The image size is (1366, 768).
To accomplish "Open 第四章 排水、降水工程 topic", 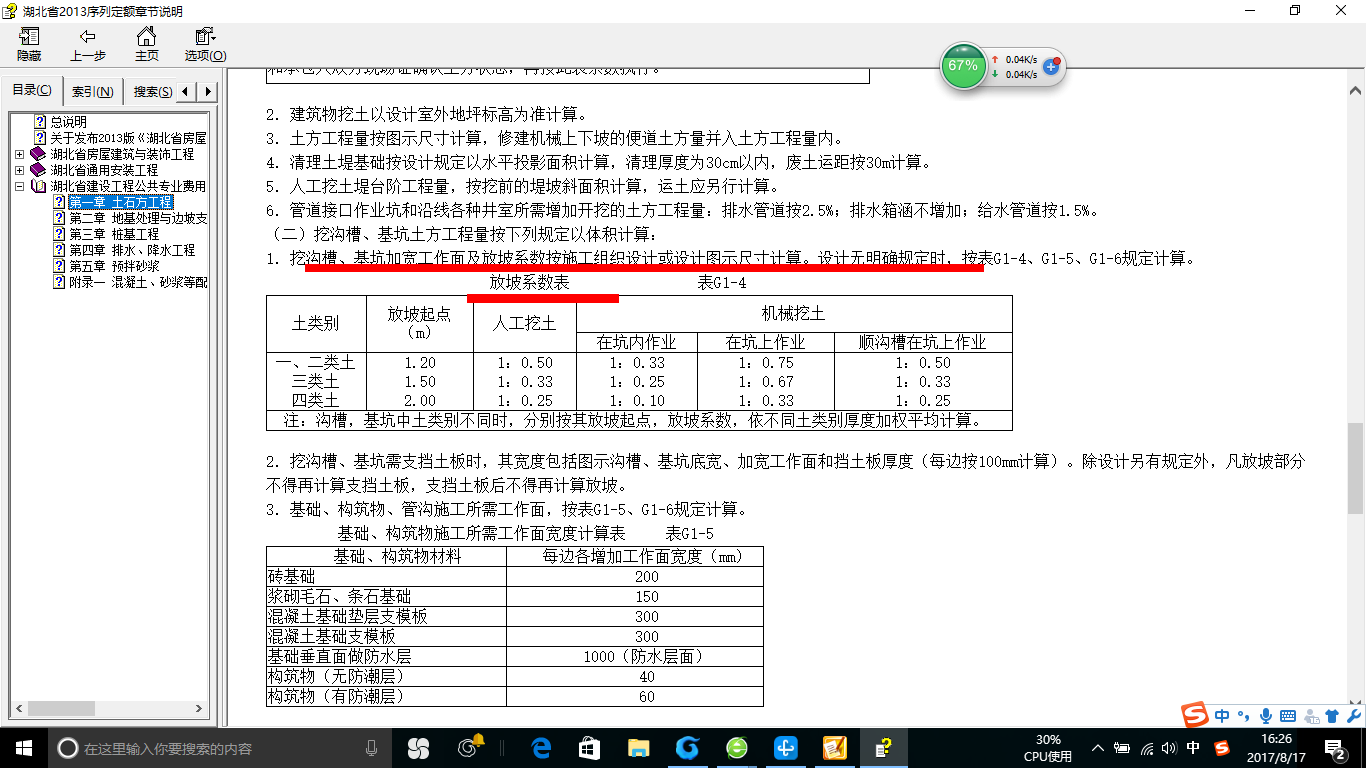I will pos(132,250).
